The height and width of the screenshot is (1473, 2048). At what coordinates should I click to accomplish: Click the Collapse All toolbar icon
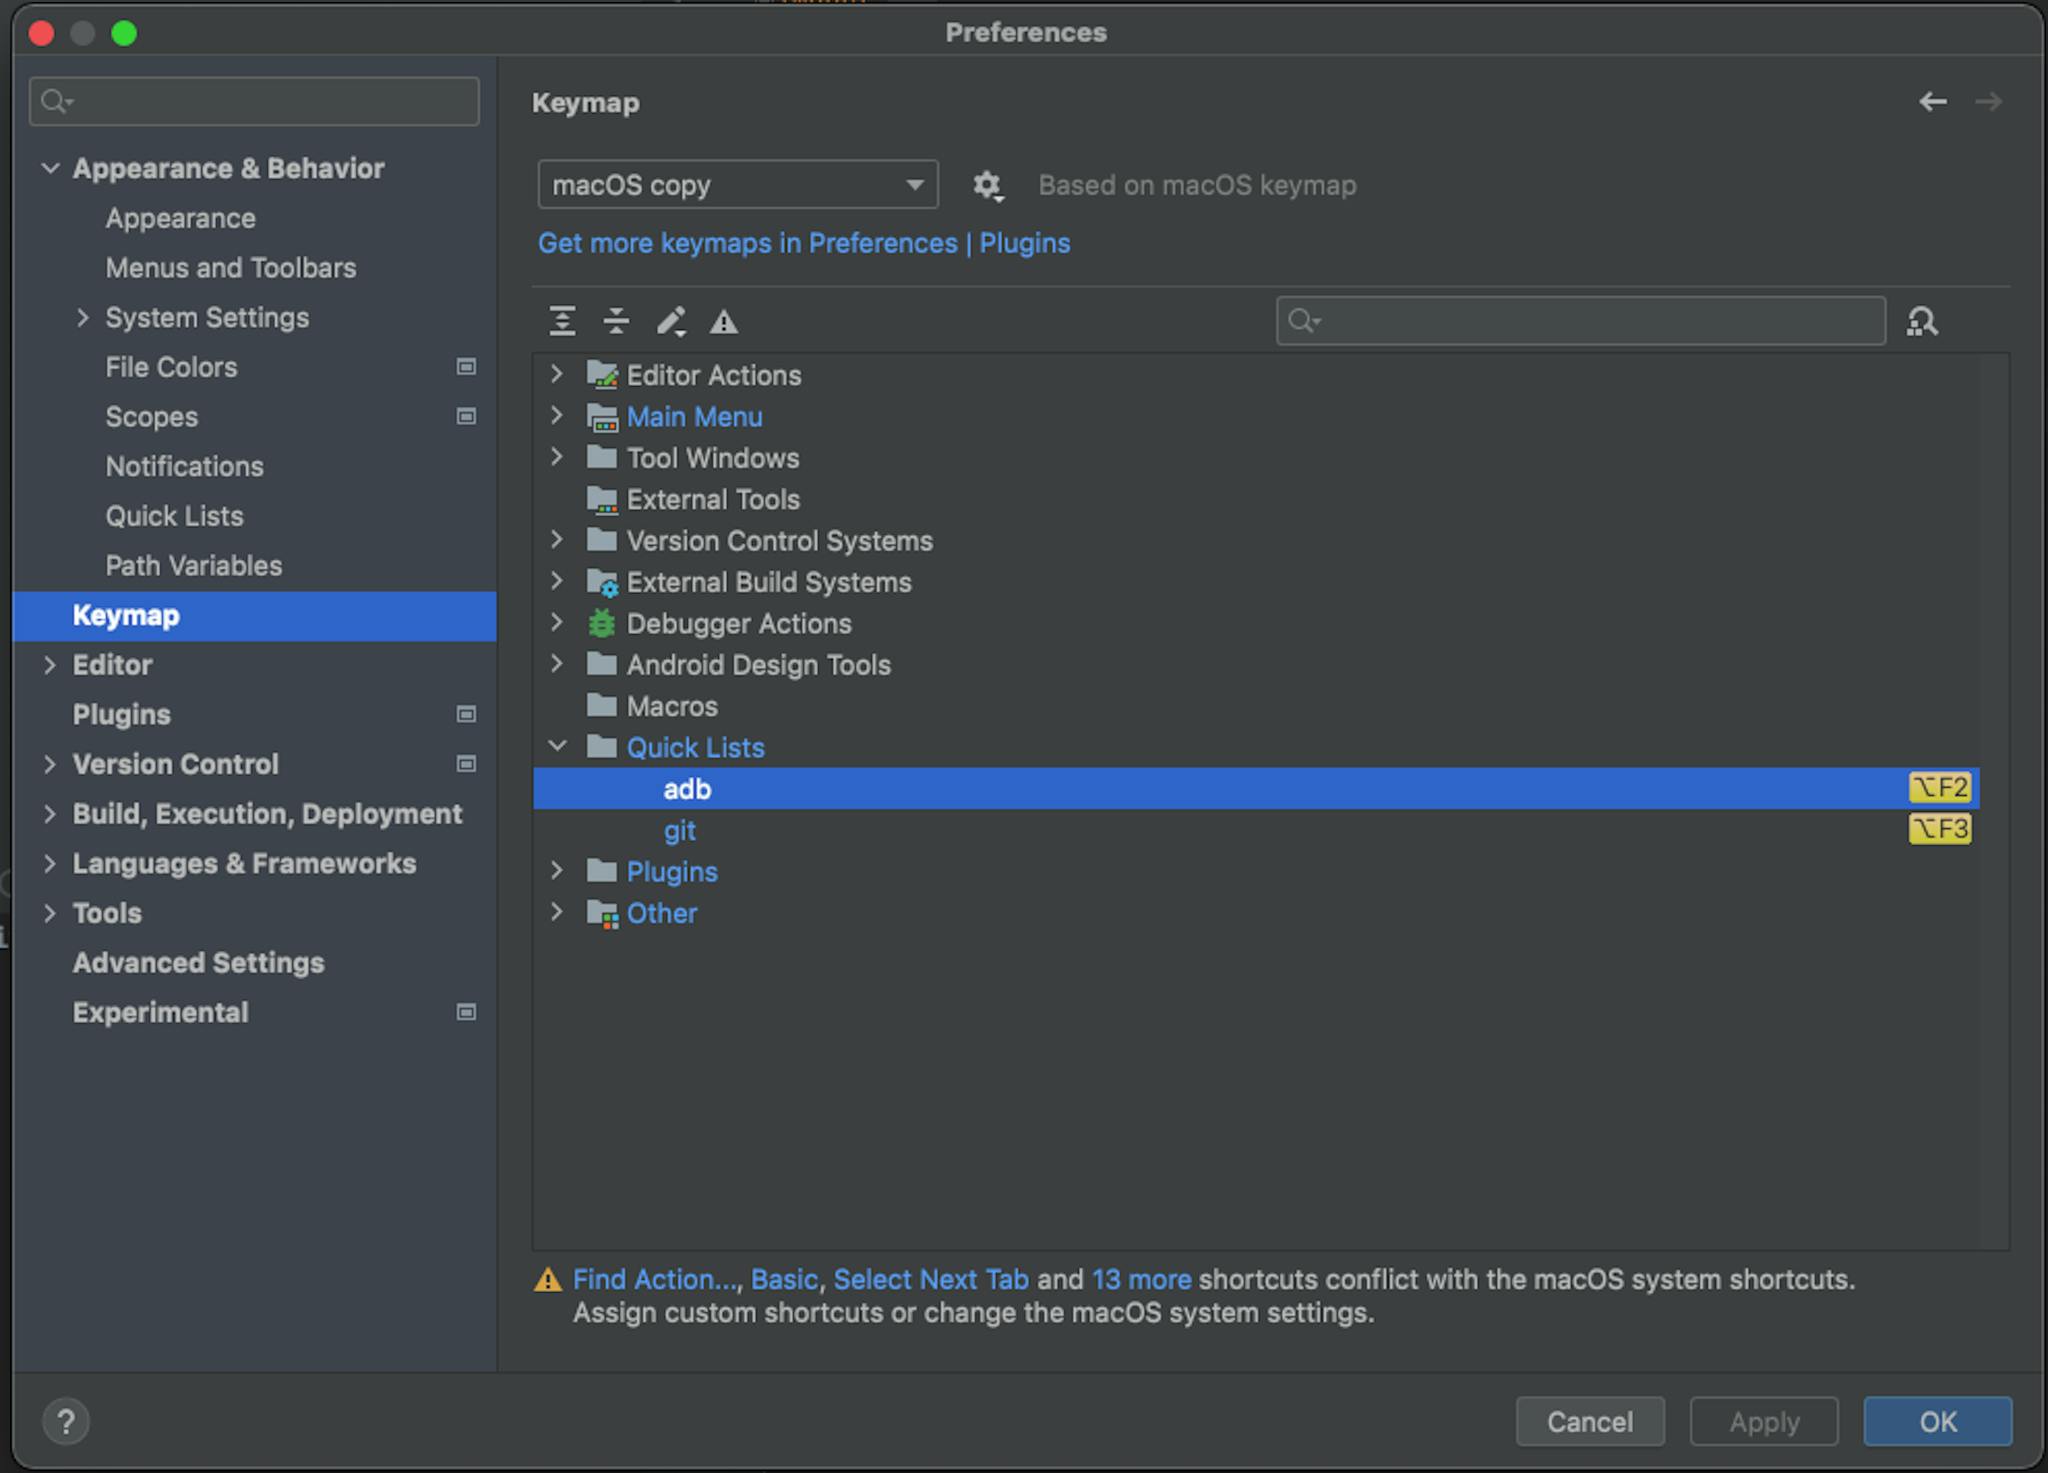pos(616,321)
